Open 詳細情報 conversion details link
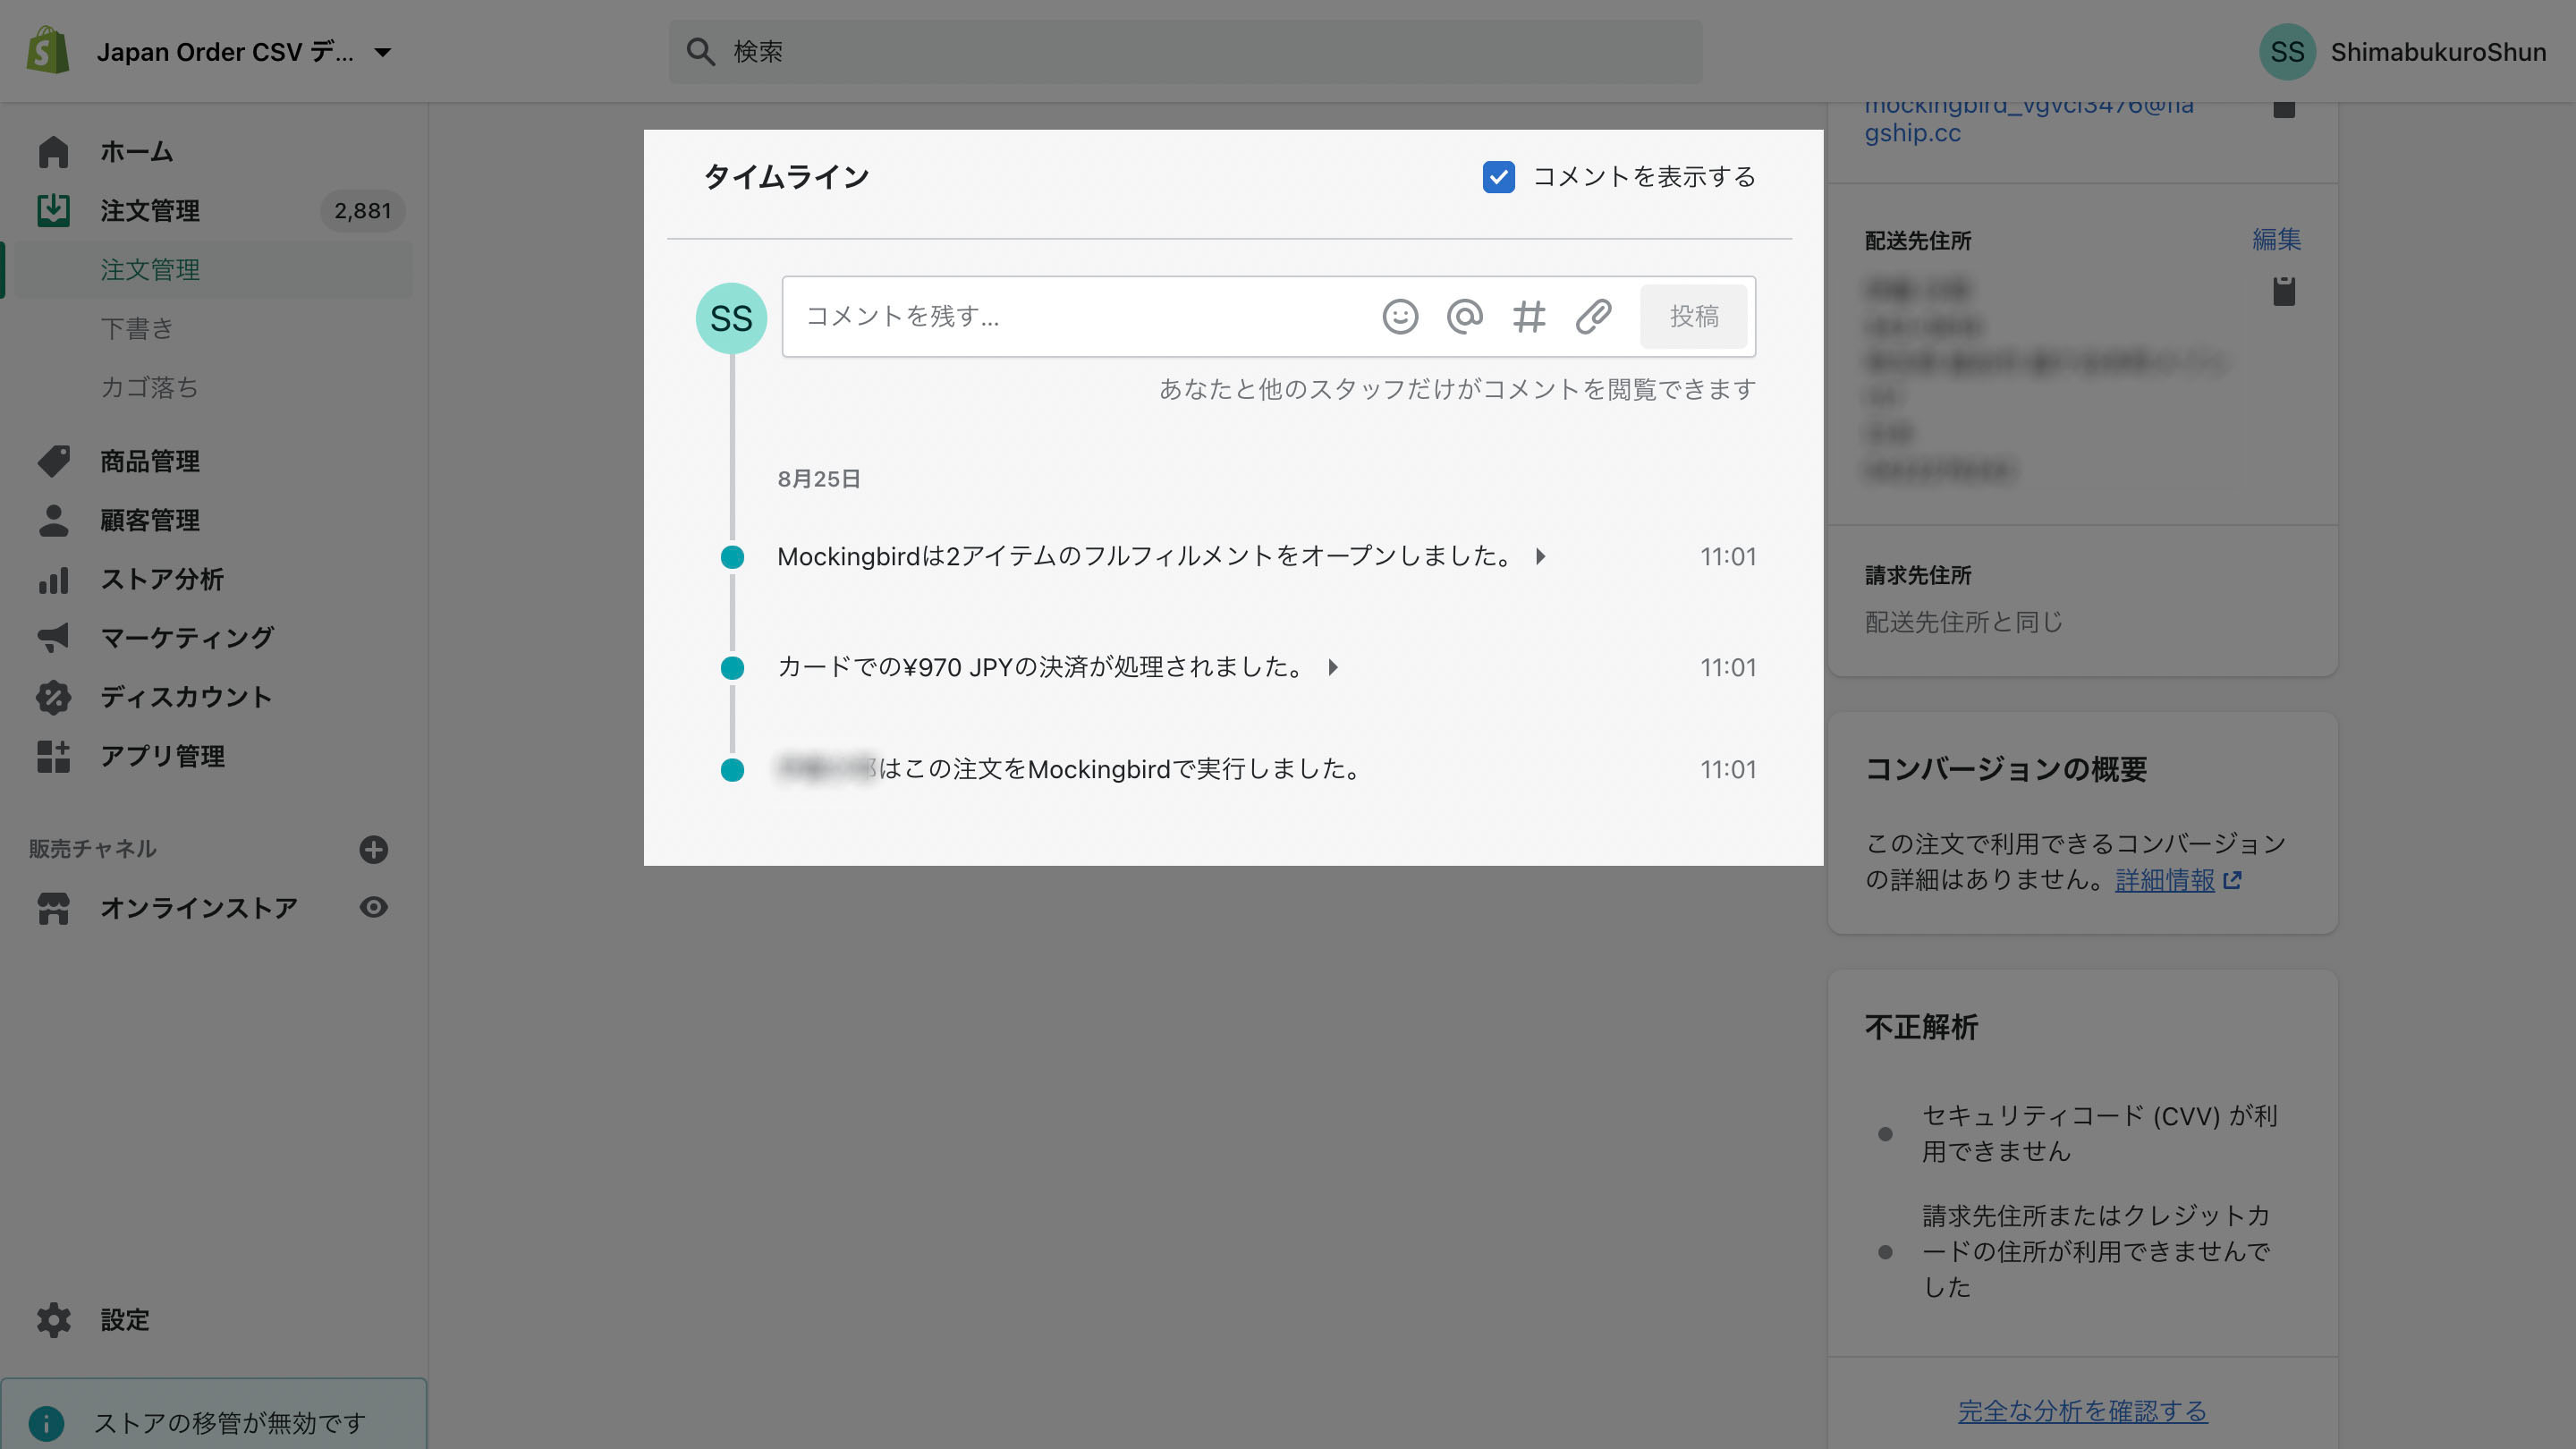Viewport: 2576px width, 1449px height. pyautogui.click(x=2165, y=880)
